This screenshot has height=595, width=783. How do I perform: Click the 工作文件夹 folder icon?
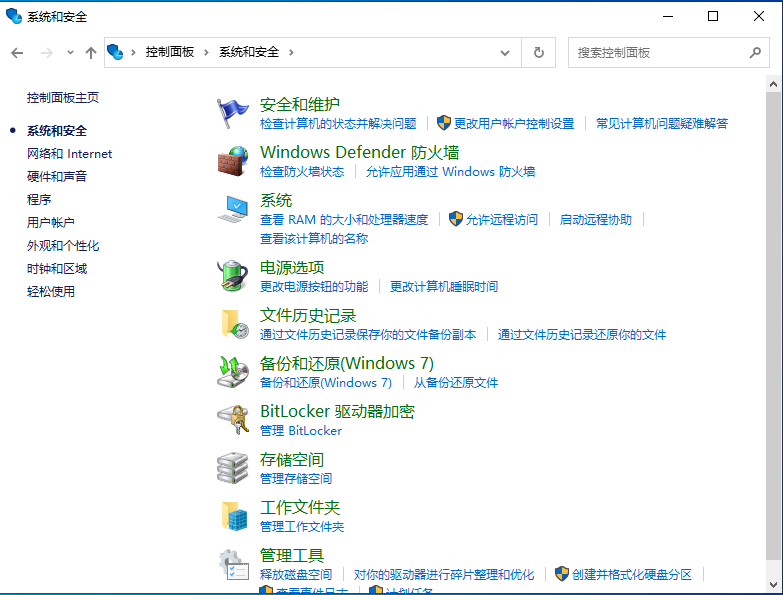(x=233, y=516)
